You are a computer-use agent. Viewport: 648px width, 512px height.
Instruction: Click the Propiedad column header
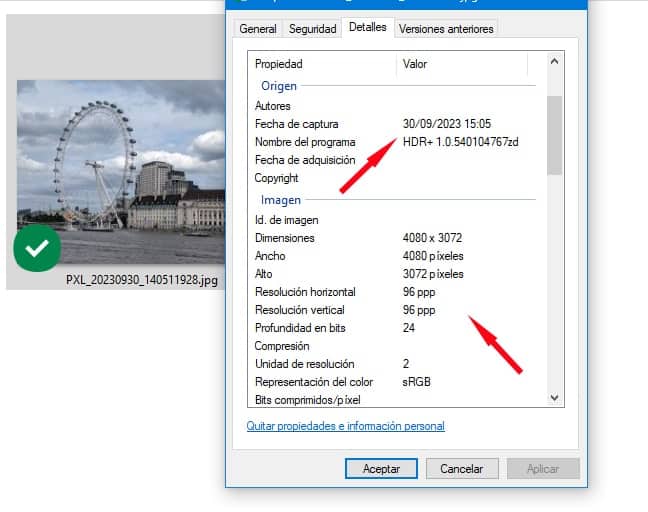point(322,64)
